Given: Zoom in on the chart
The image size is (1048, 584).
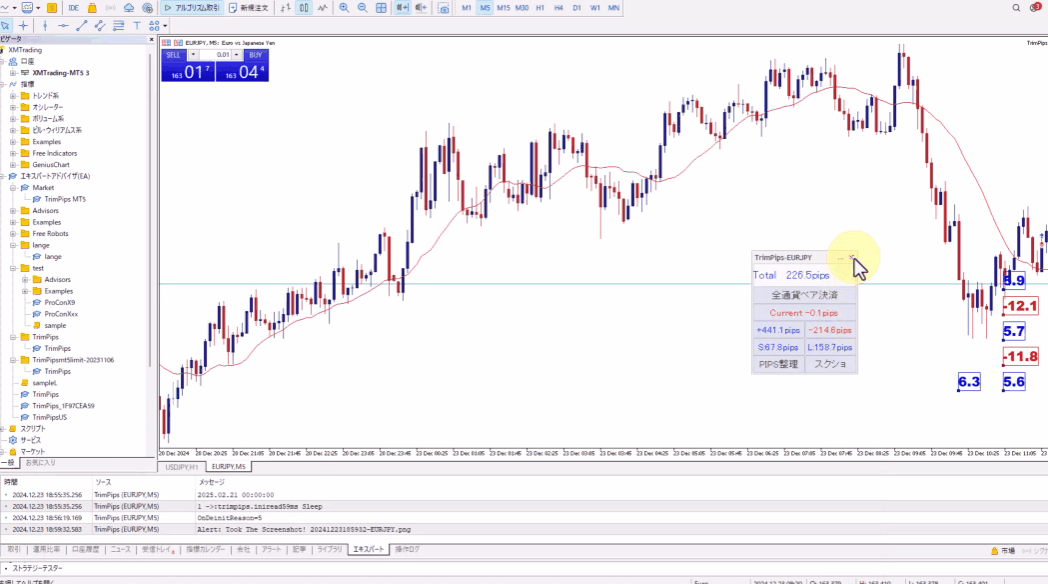Looking at the screenshot, I should [x=343, y=7].
